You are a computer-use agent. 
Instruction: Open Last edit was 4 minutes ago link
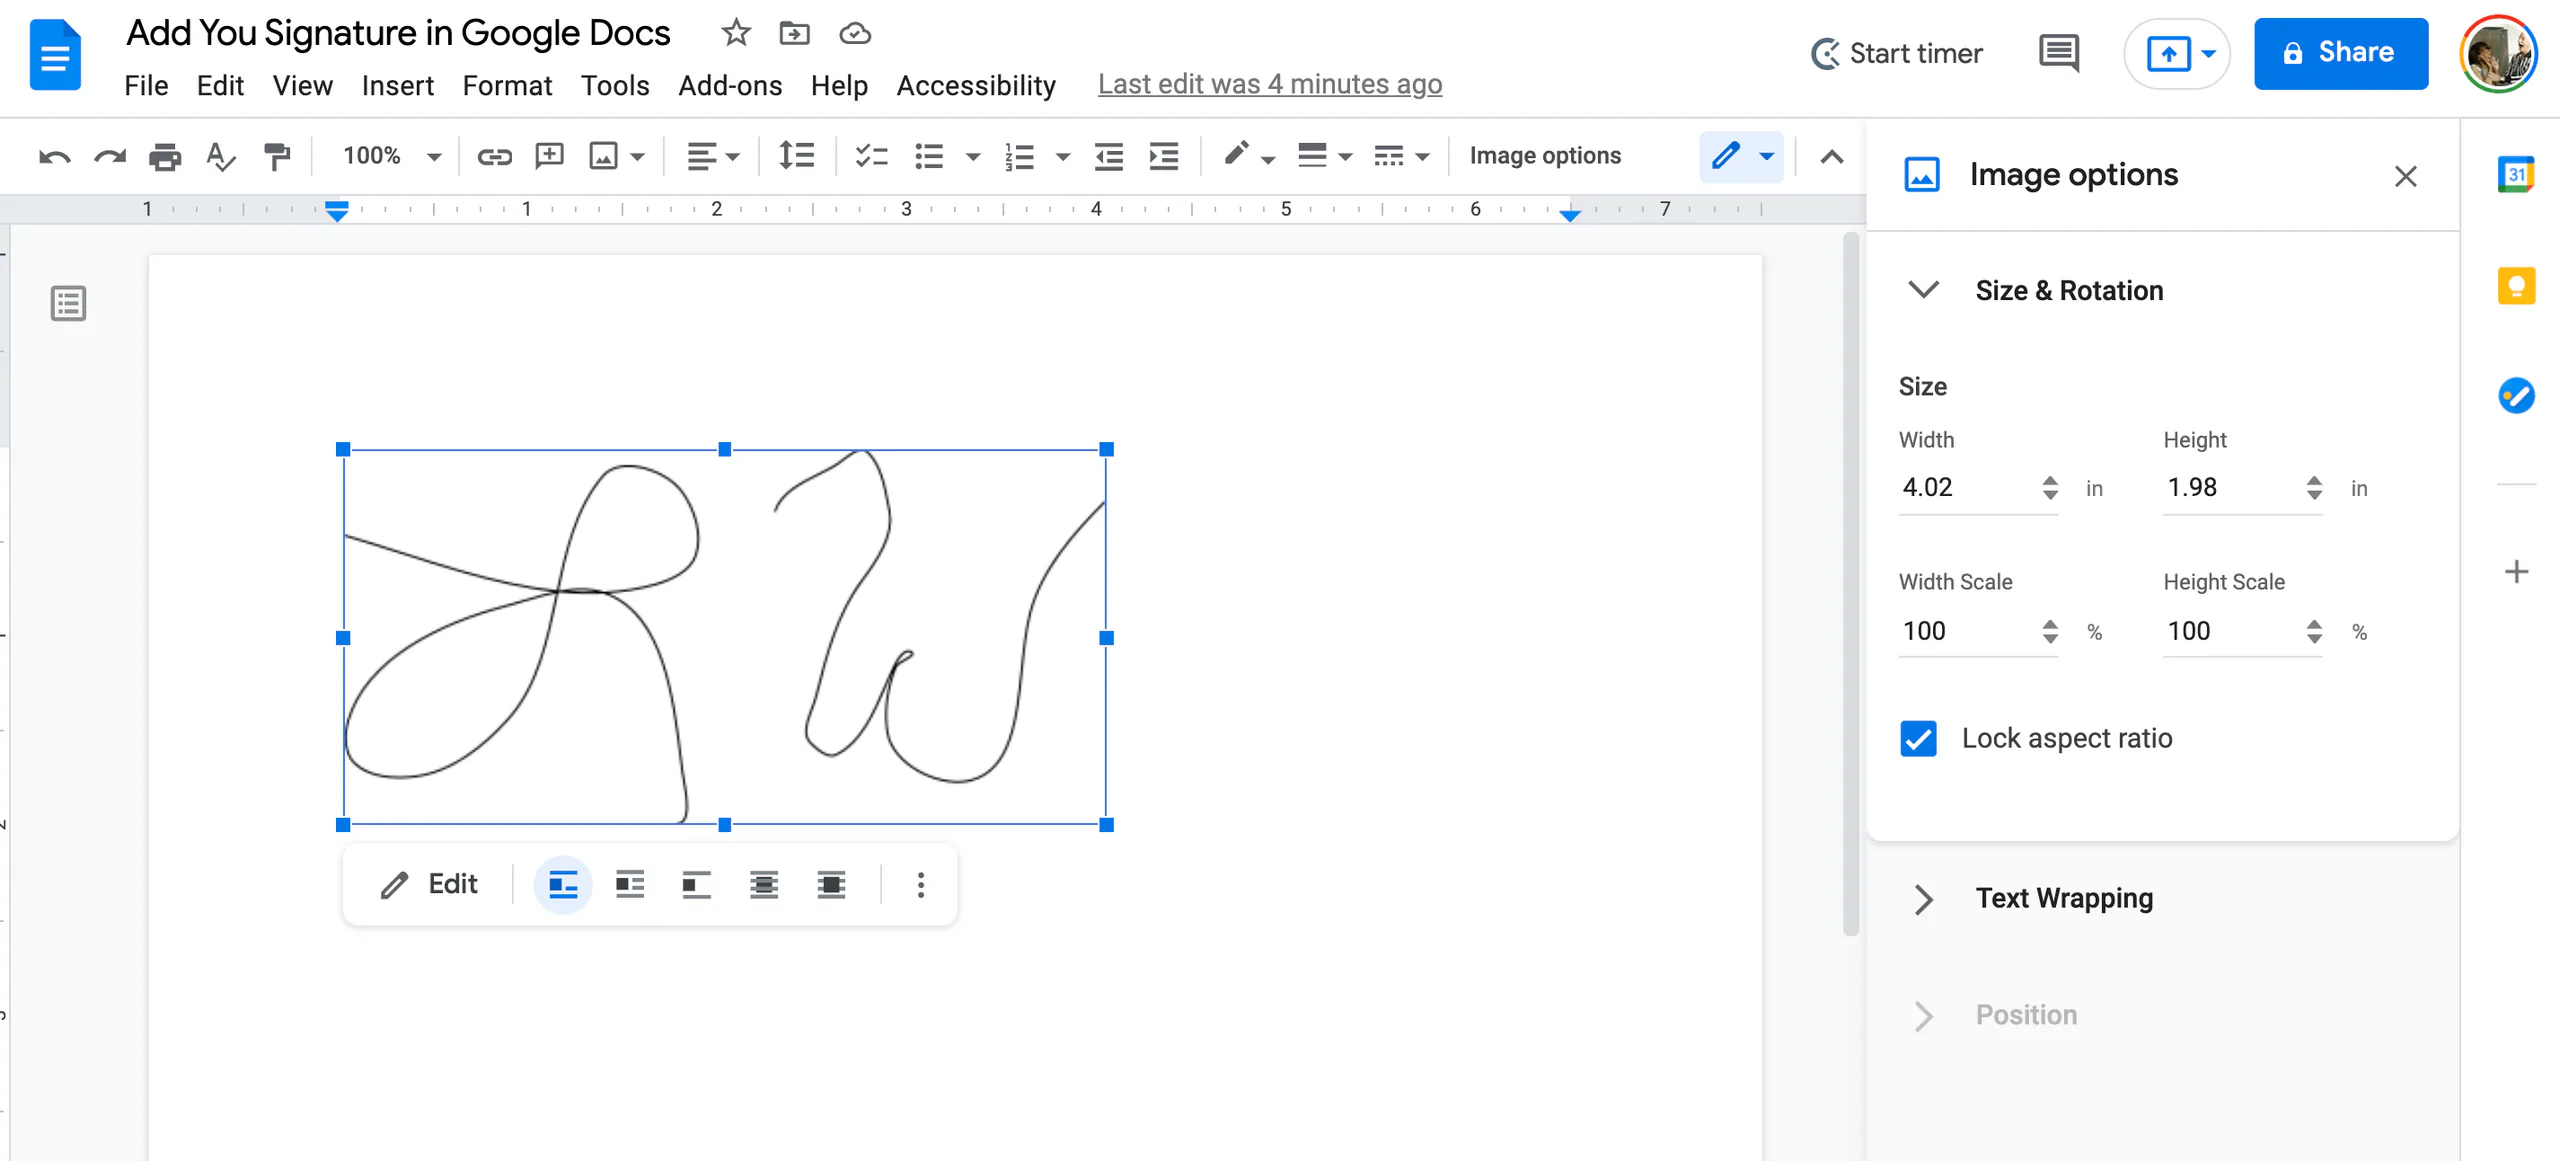[1270, 85]
